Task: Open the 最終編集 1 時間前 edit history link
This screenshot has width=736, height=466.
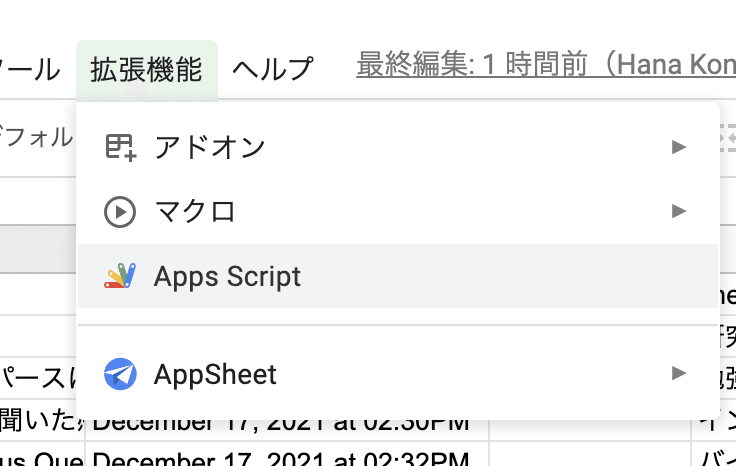Action: tap(546, 65)
